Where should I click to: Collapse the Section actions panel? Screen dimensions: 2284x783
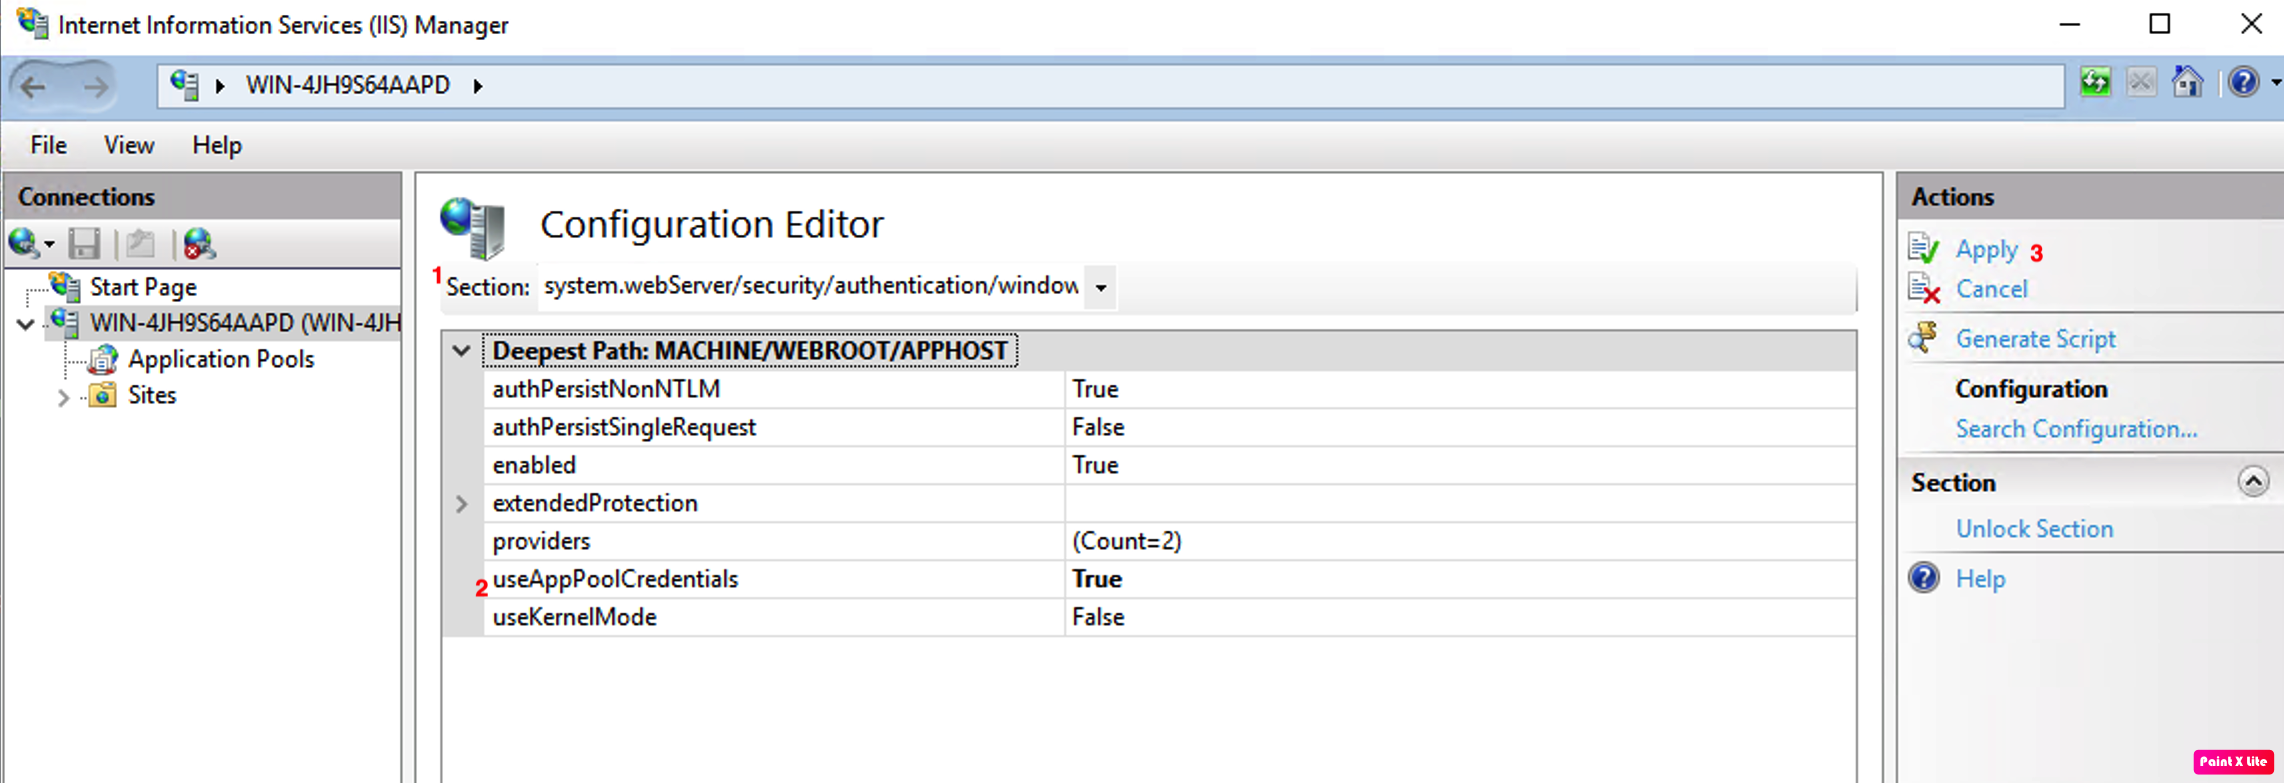[2252, 482]
